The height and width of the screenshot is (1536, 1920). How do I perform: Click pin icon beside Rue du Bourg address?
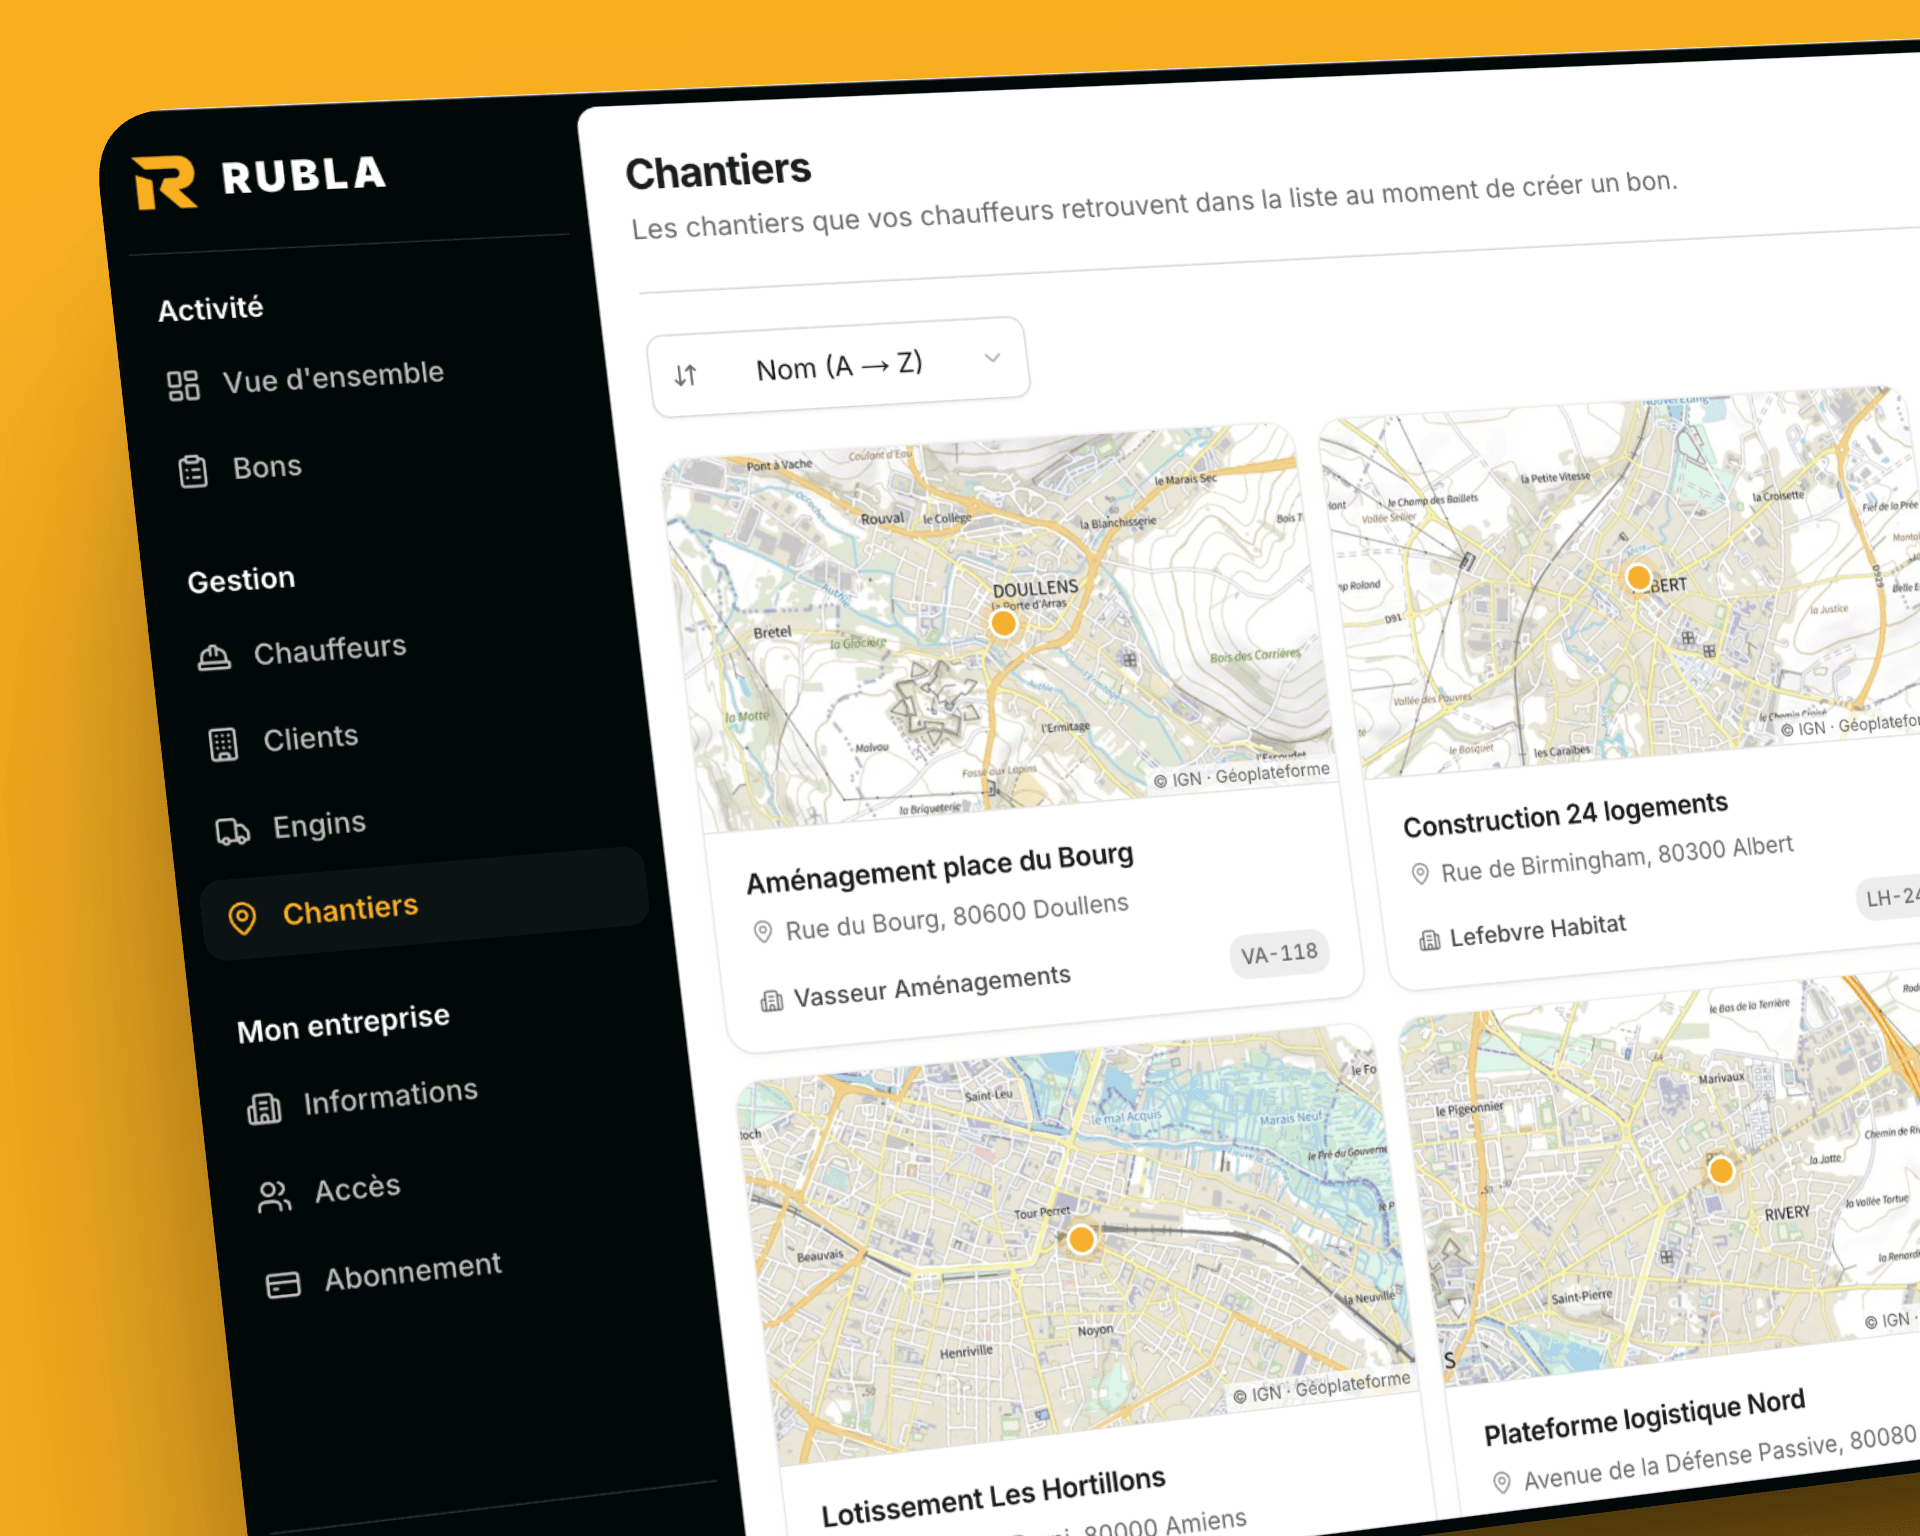pos(762,932)
